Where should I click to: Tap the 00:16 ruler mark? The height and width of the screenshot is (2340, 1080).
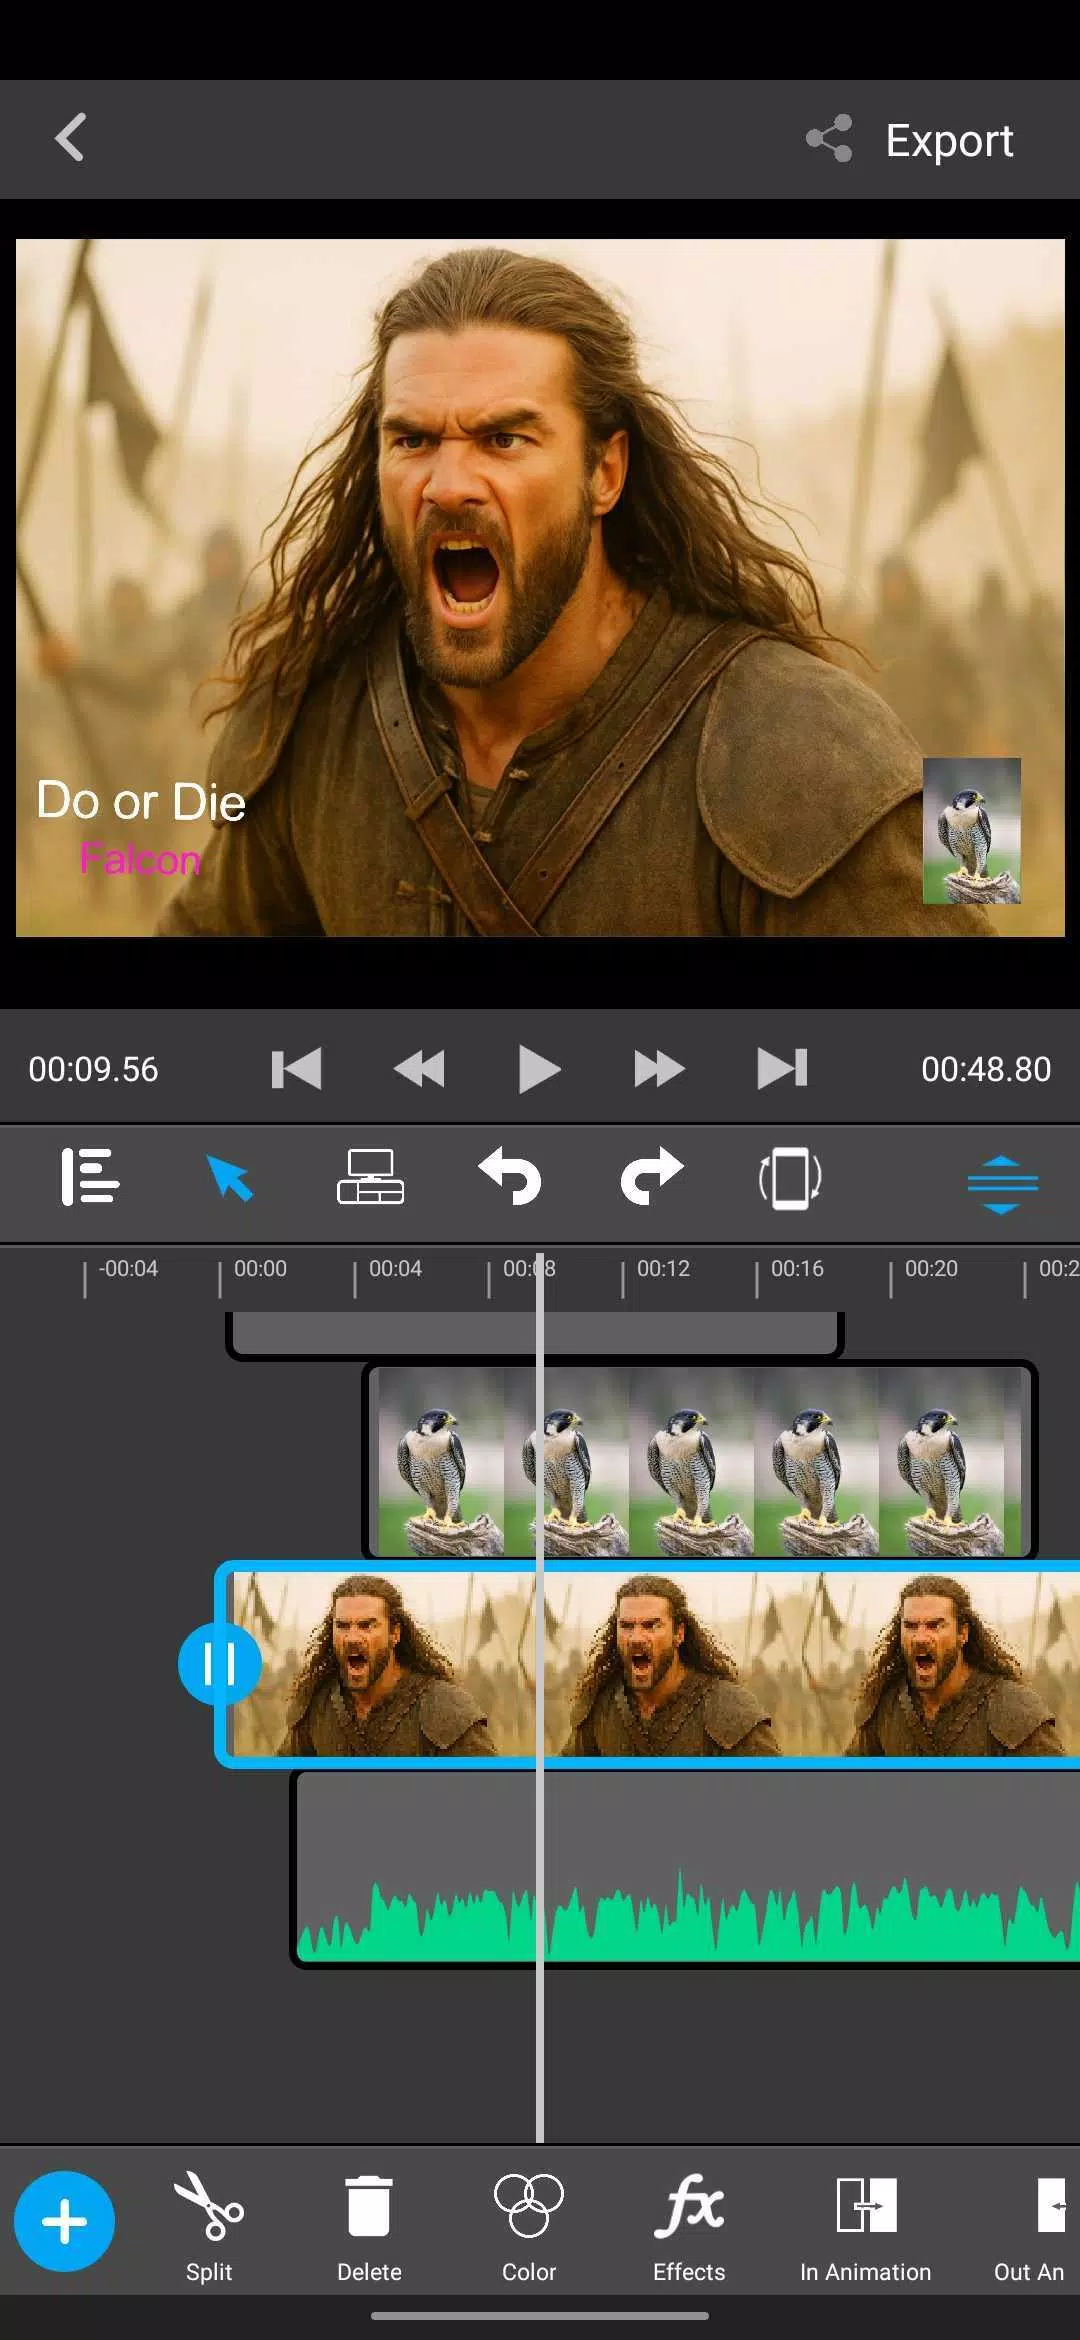(x=797, y=1268)
